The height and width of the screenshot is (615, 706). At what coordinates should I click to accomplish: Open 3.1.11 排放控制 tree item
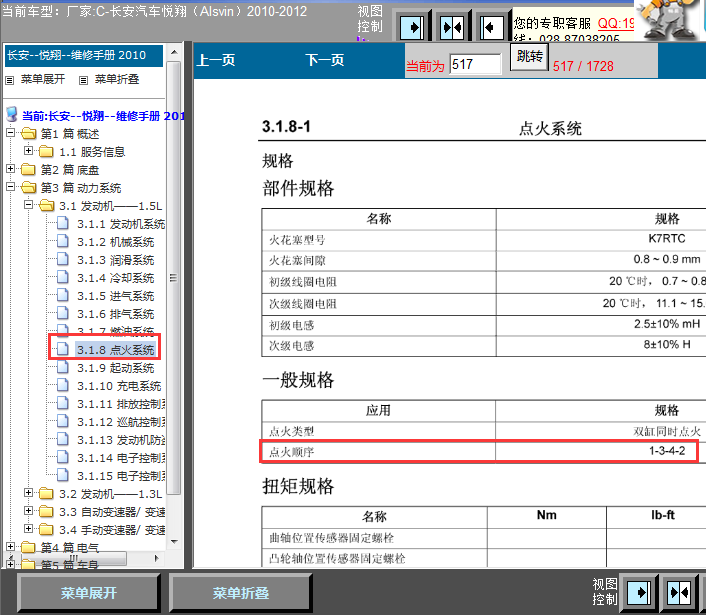pyautogui.click(x=121, y=404)
